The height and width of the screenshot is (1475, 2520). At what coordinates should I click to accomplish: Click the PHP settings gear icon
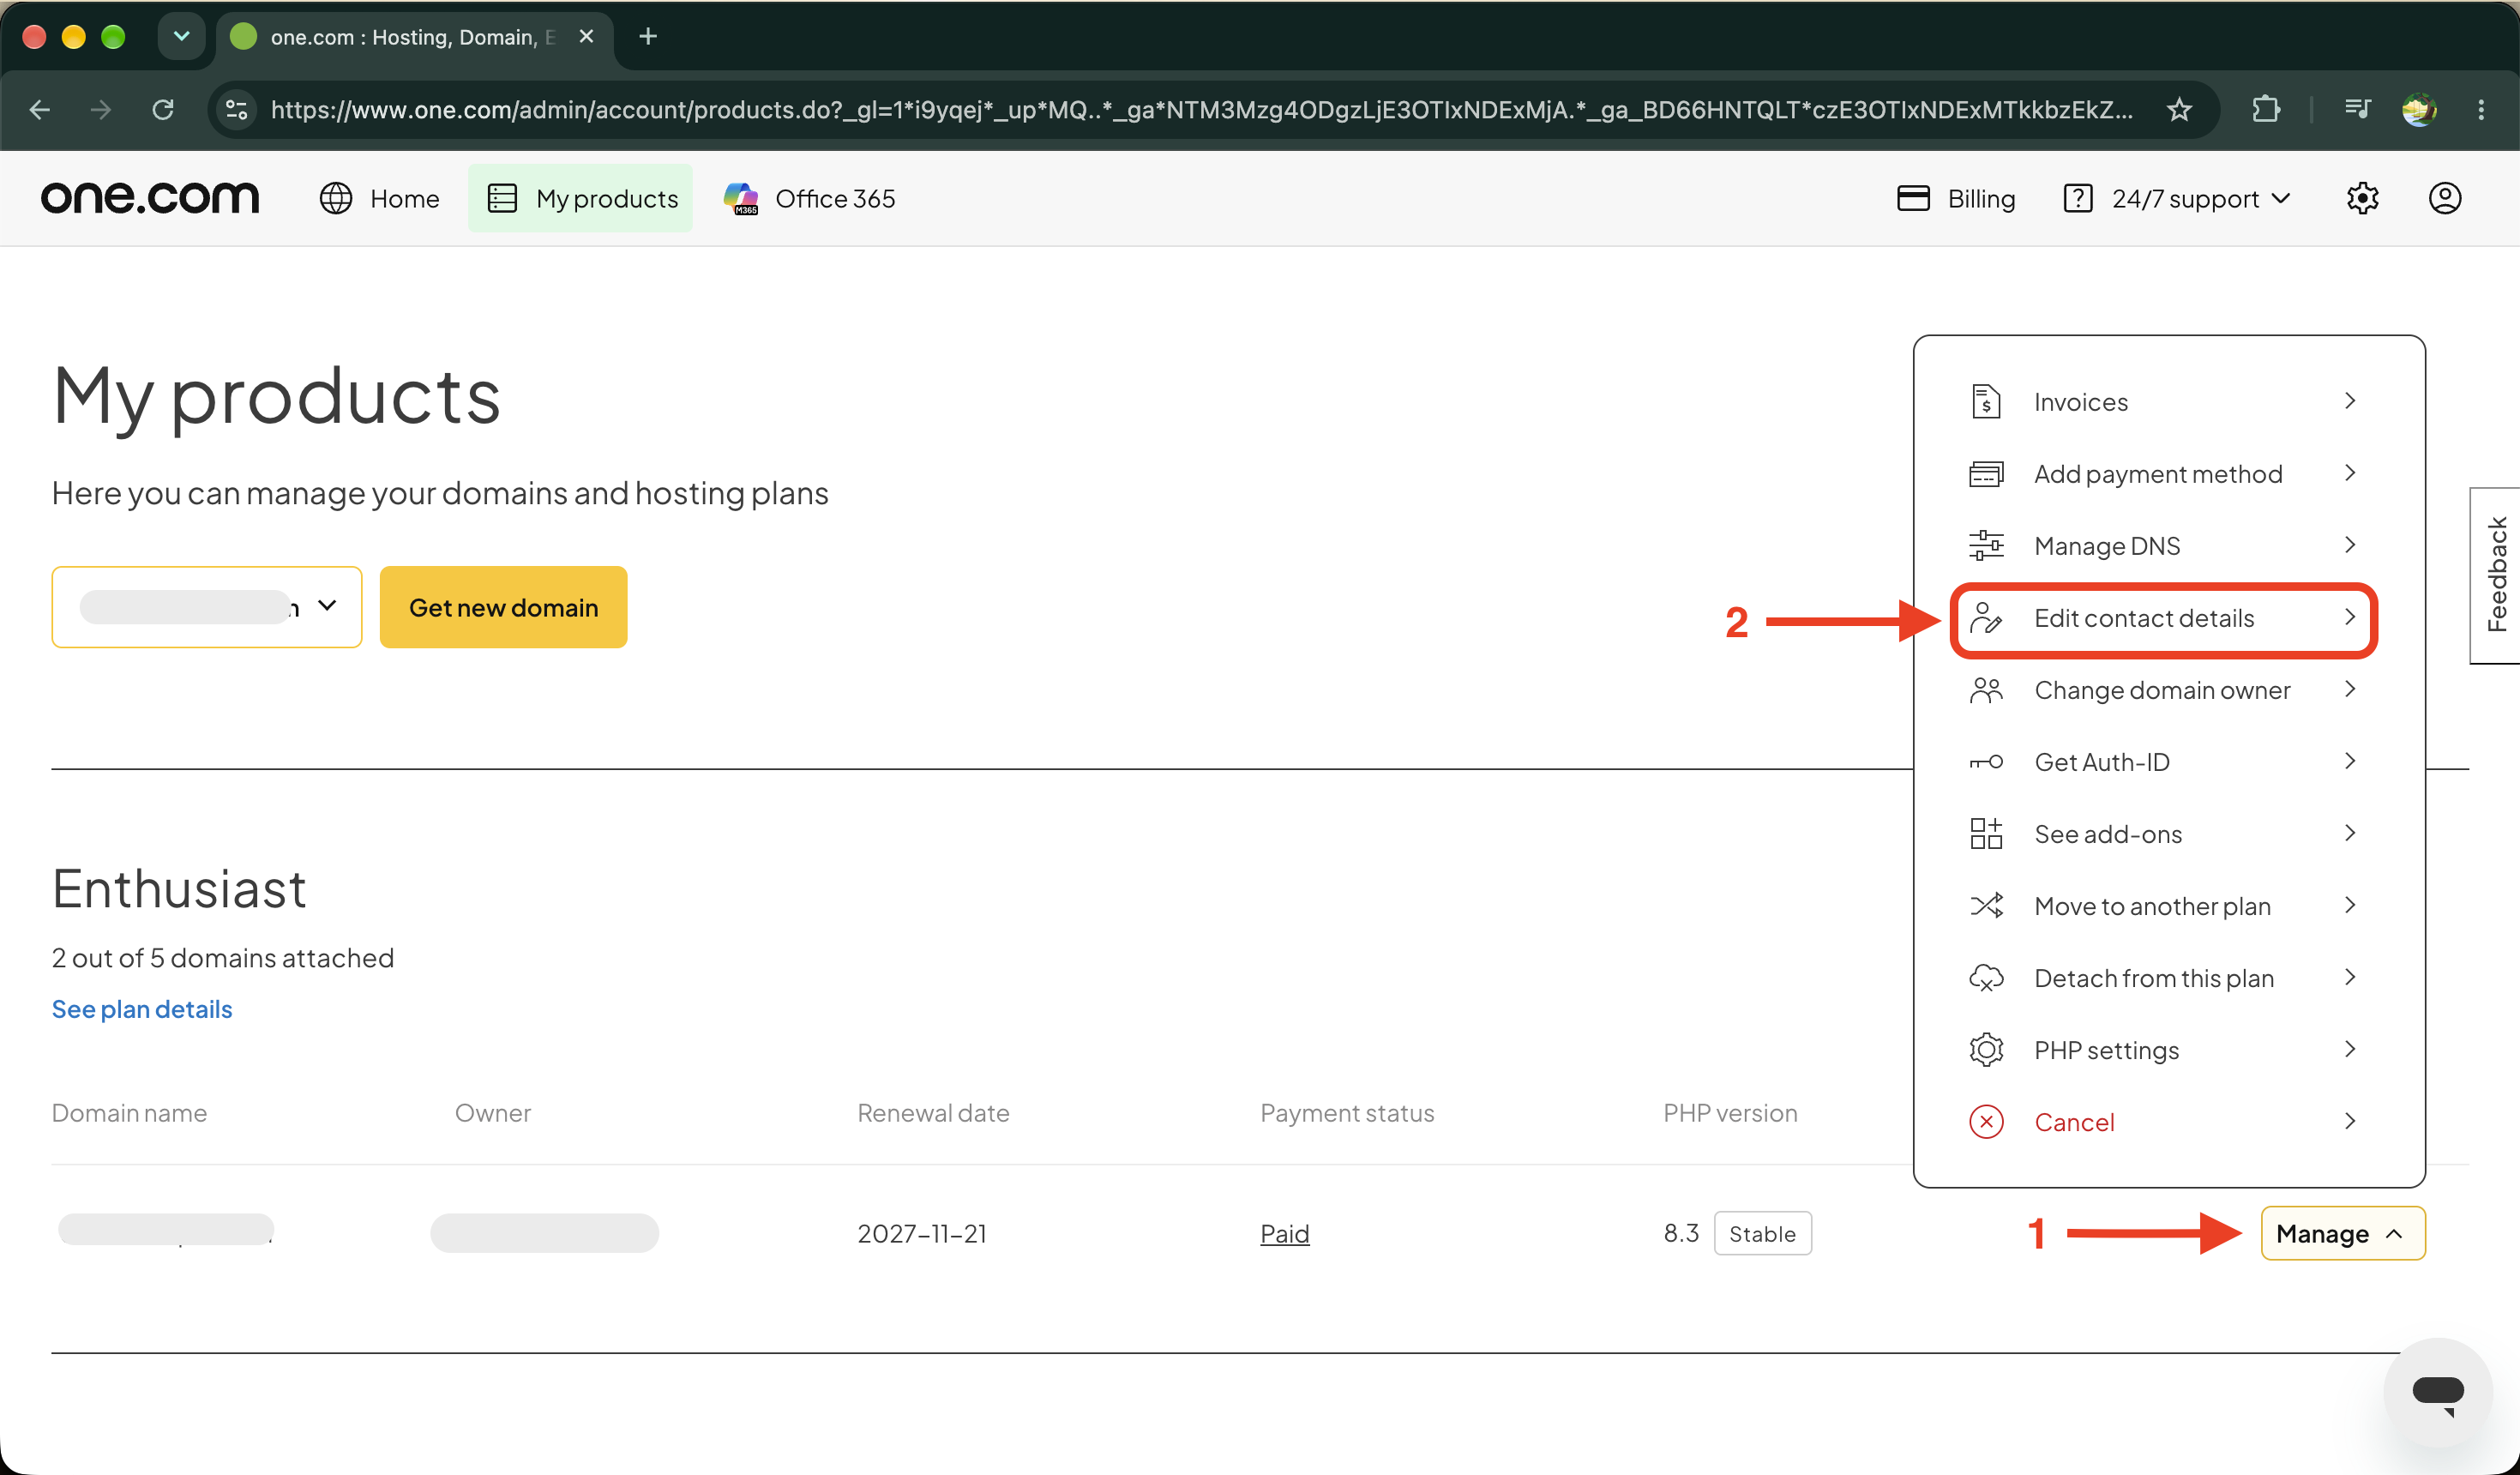click(x=1986, y=1050)
